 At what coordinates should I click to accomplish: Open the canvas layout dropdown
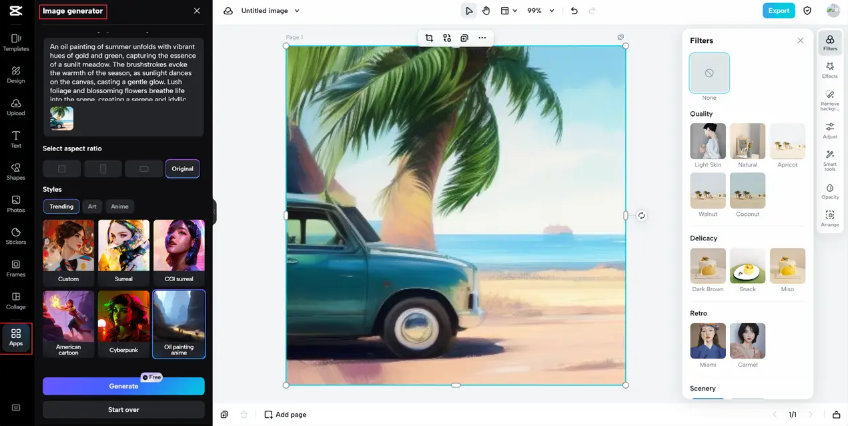point(508,11)
